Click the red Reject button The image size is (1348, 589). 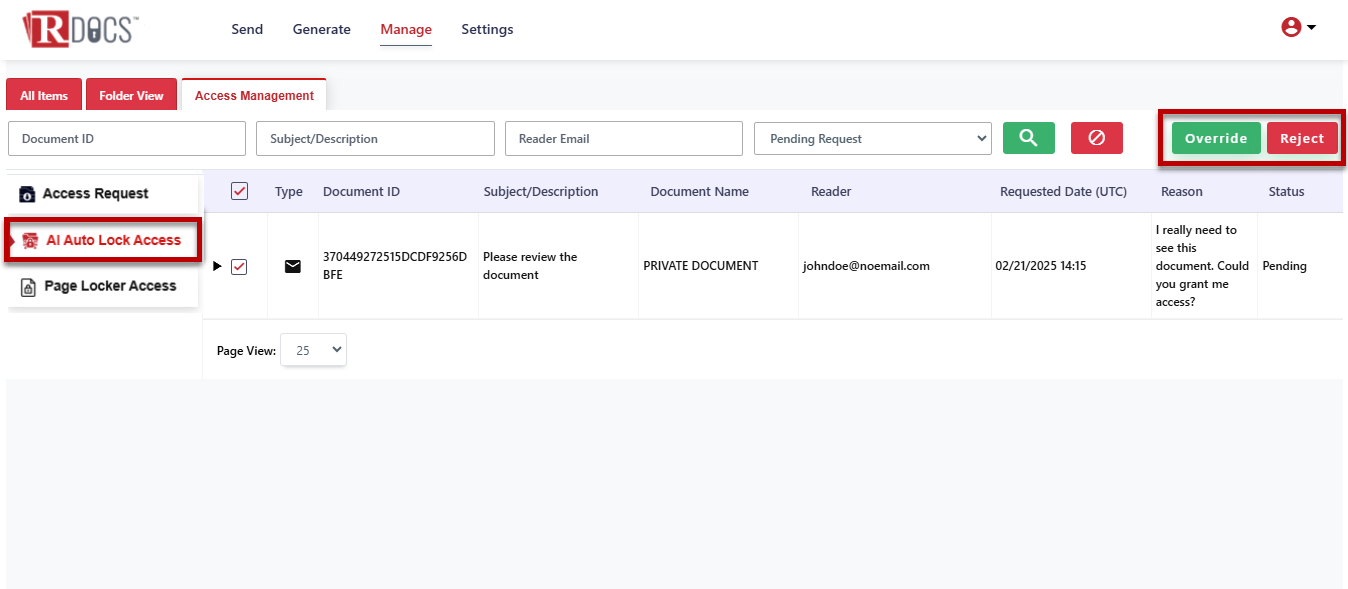1302,138
